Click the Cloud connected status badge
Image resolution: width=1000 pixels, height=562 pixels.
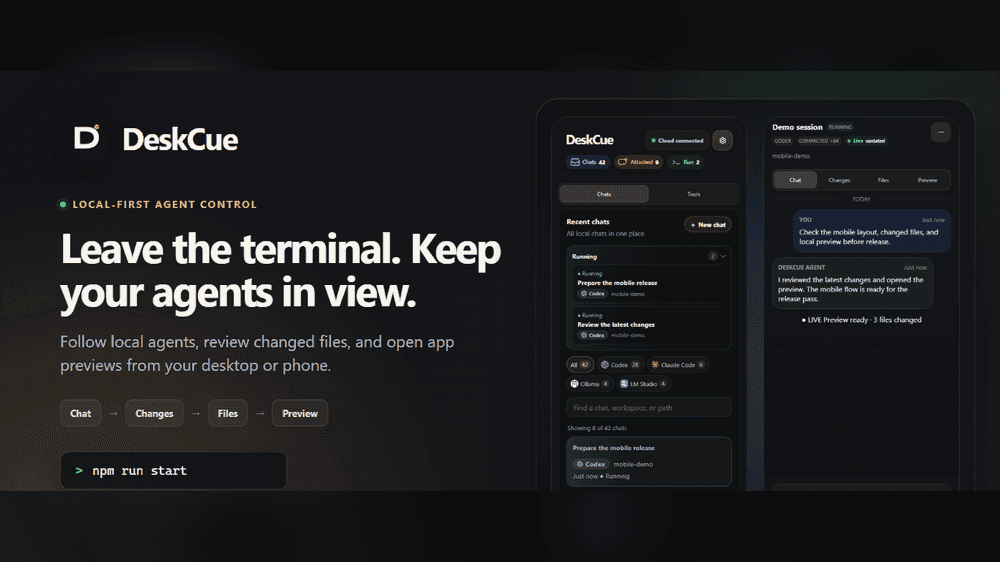coord(677,140)
